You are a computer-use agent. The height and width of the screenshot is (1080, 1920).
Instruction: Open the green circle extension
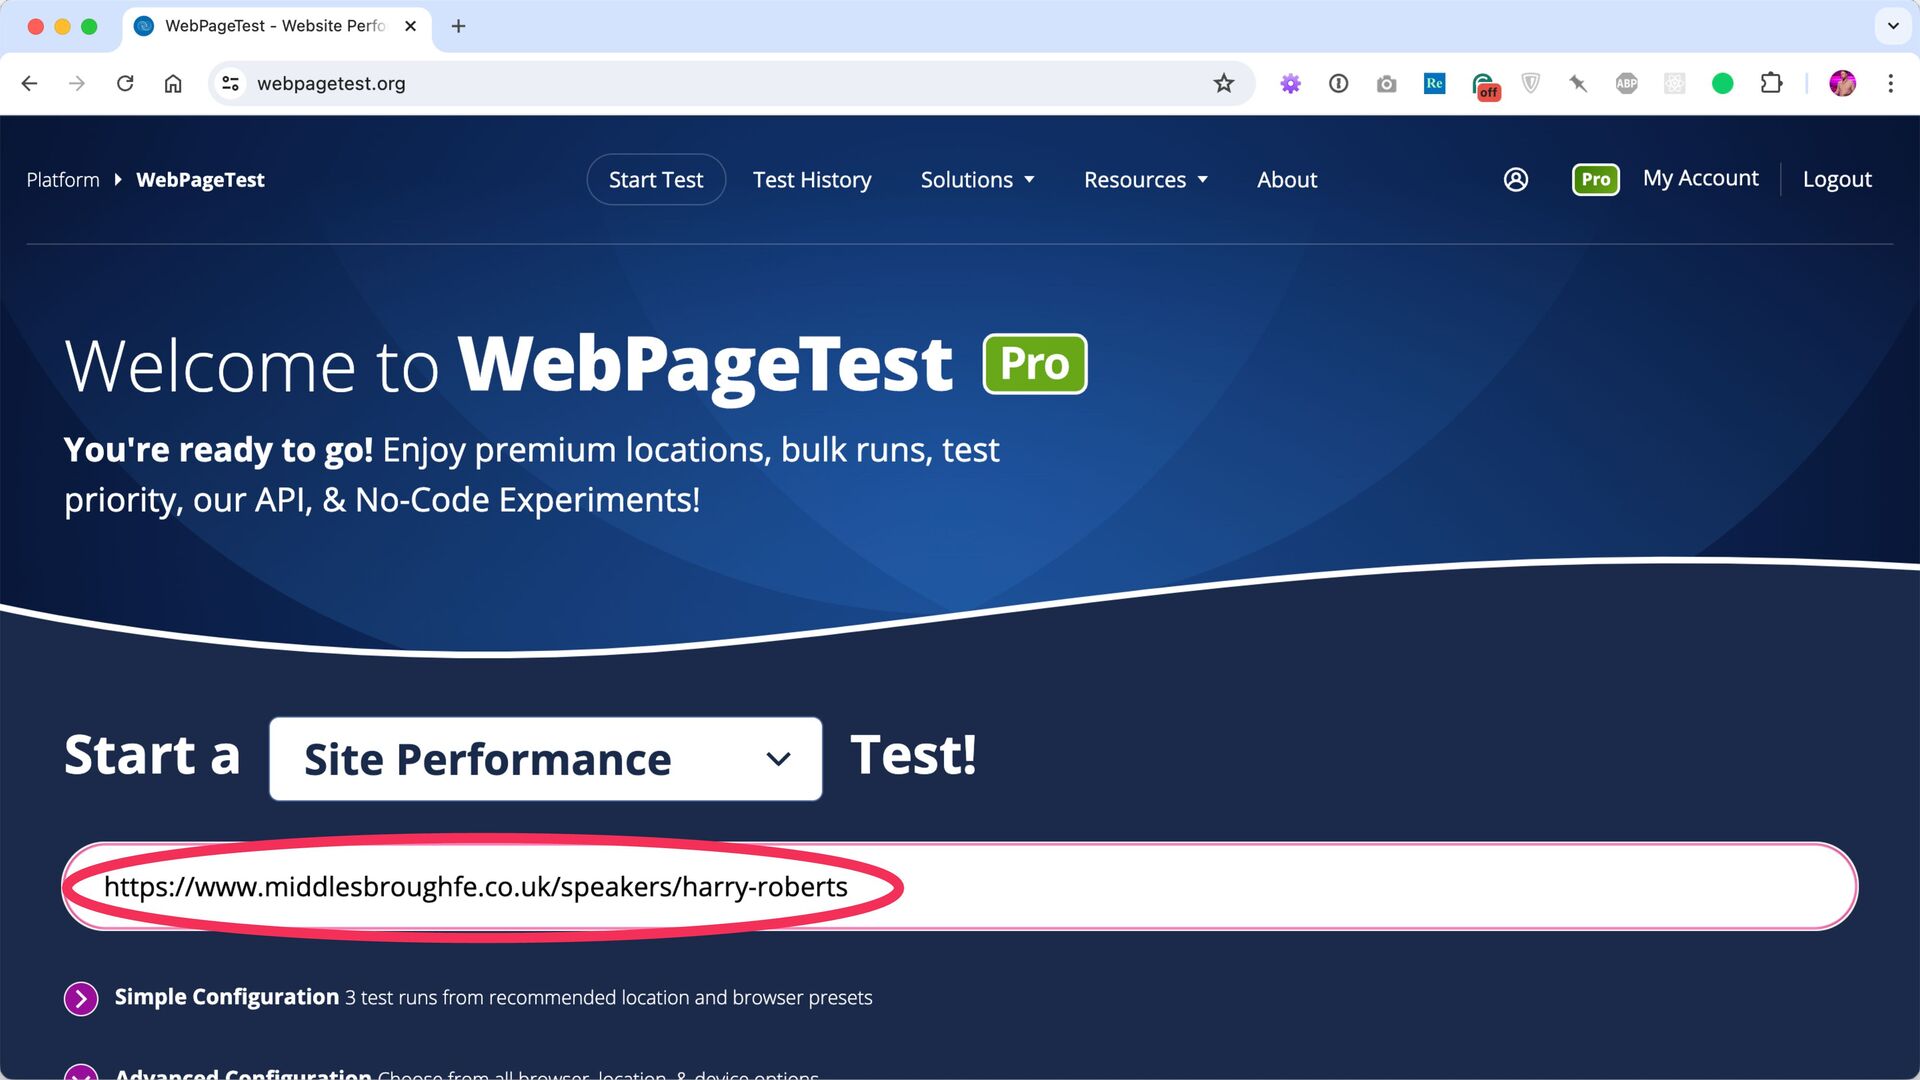tap(1723, 84)
